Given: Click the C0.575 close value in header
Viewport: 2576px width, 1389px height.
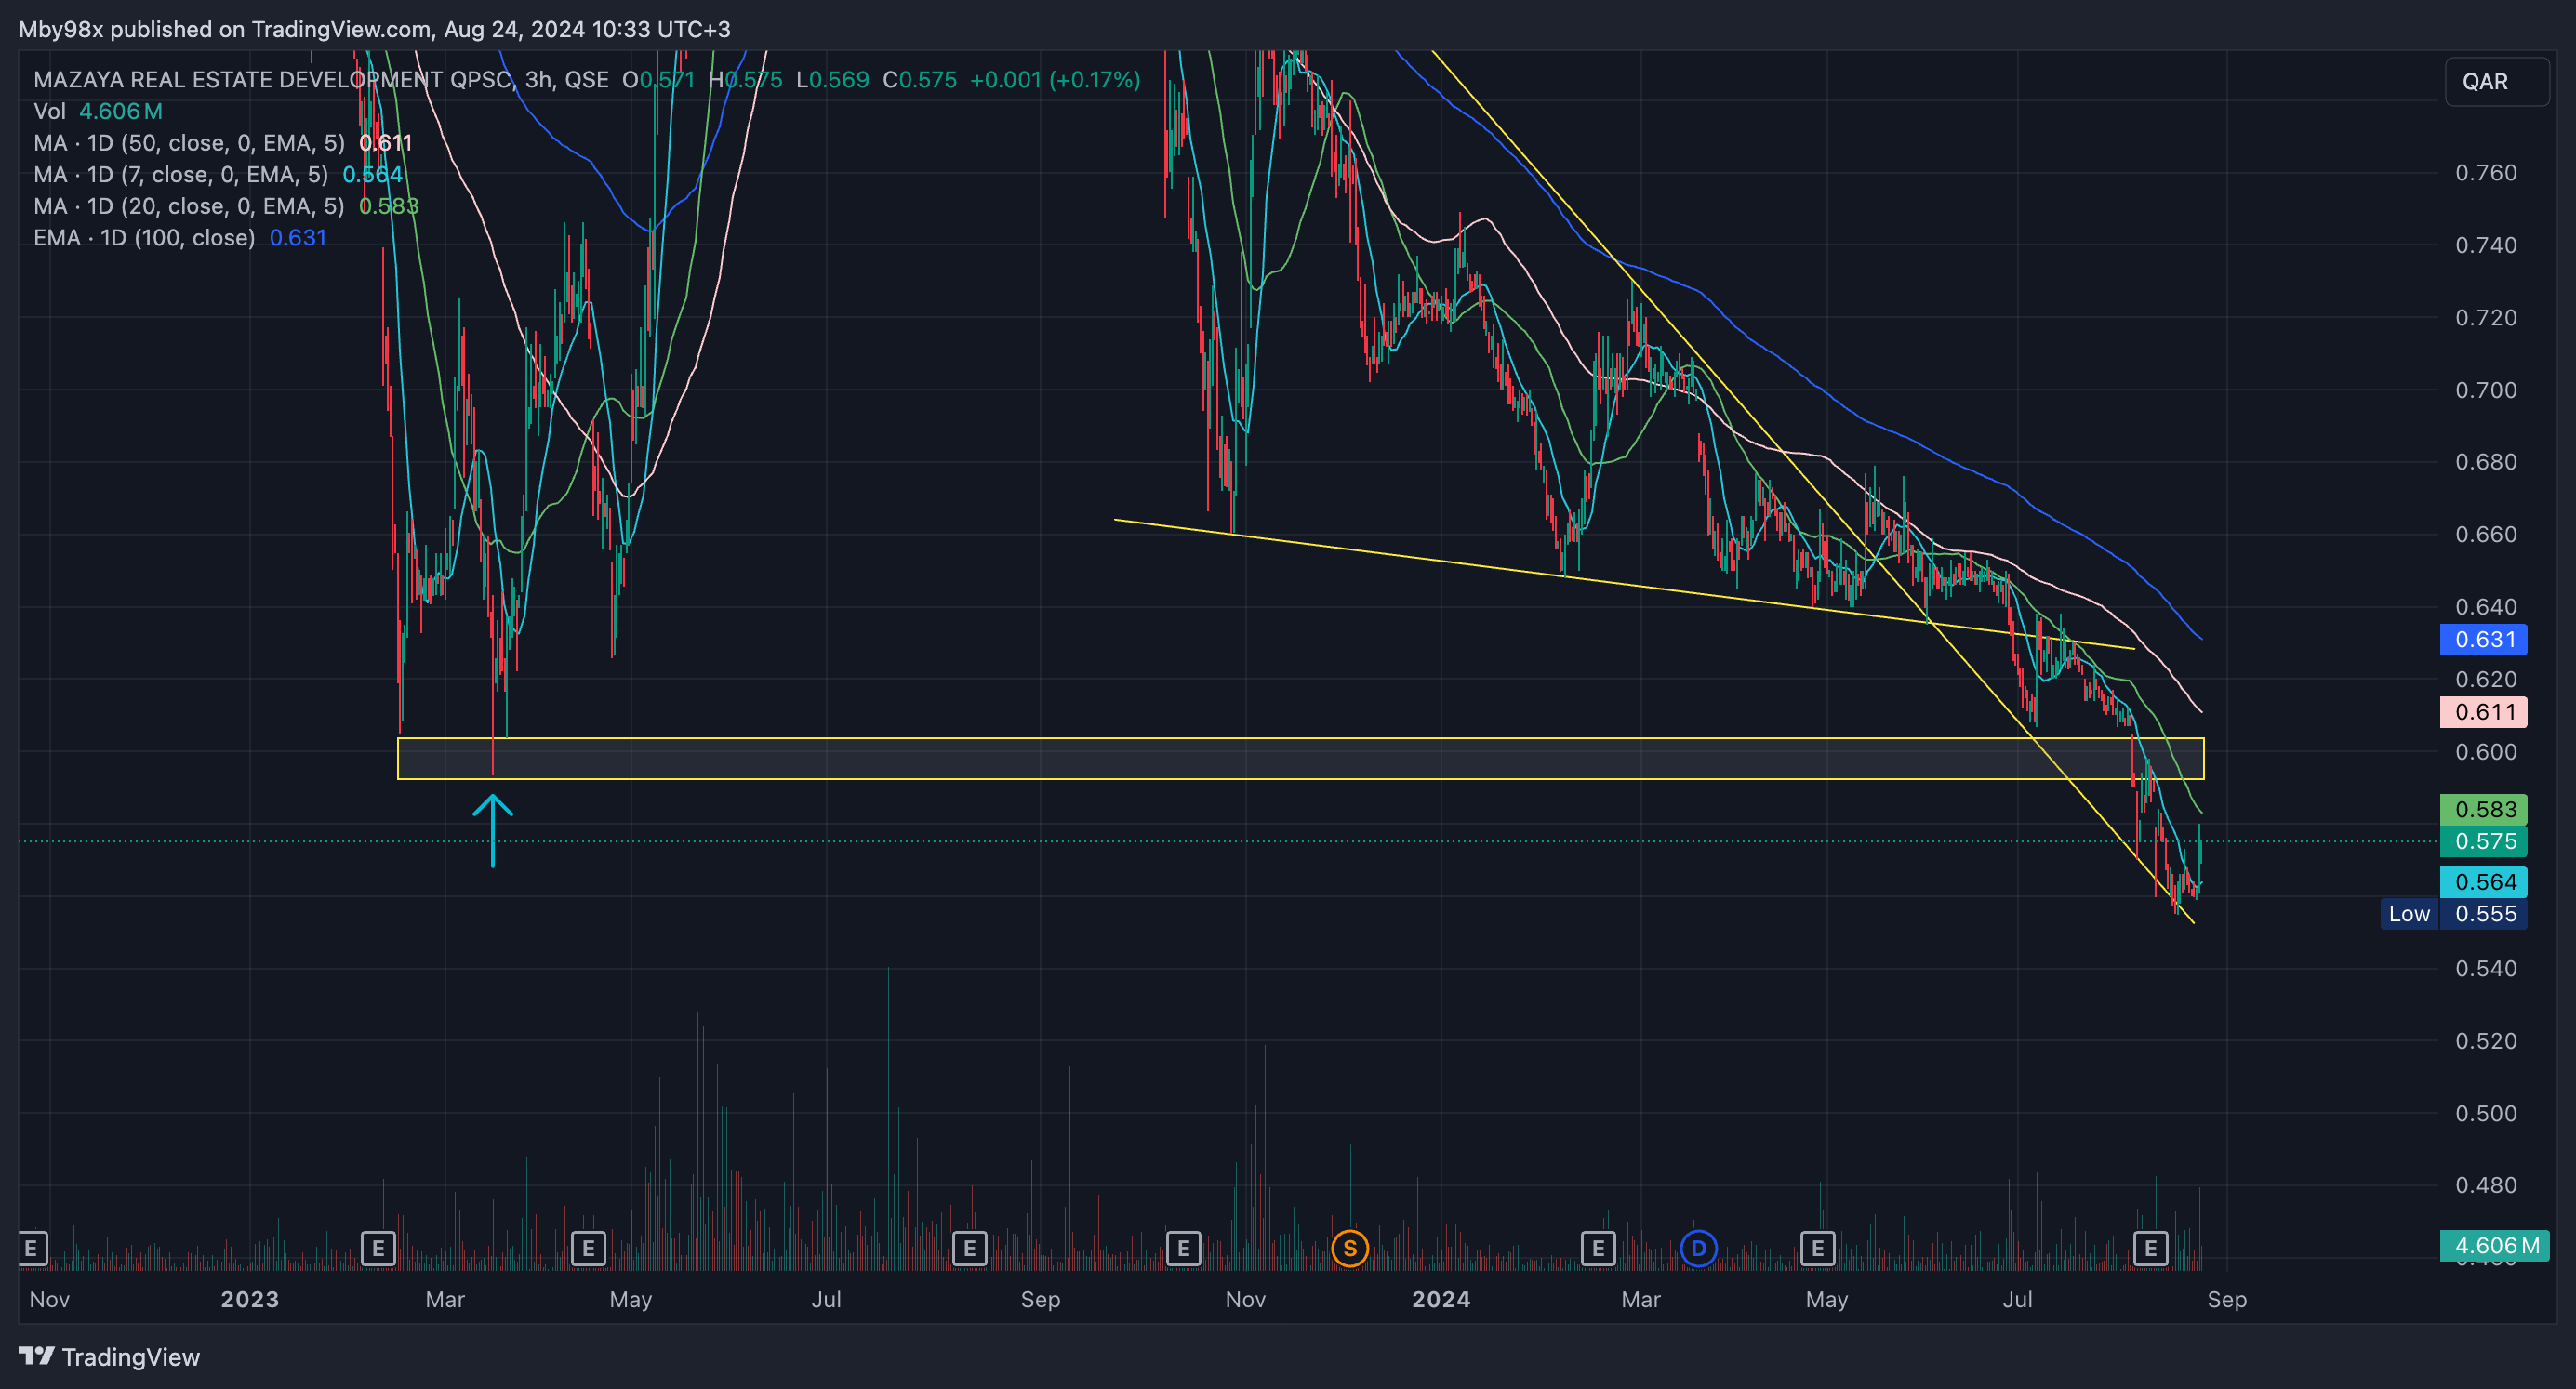Looking at the screenshot, I should click(x=919, y=80).
